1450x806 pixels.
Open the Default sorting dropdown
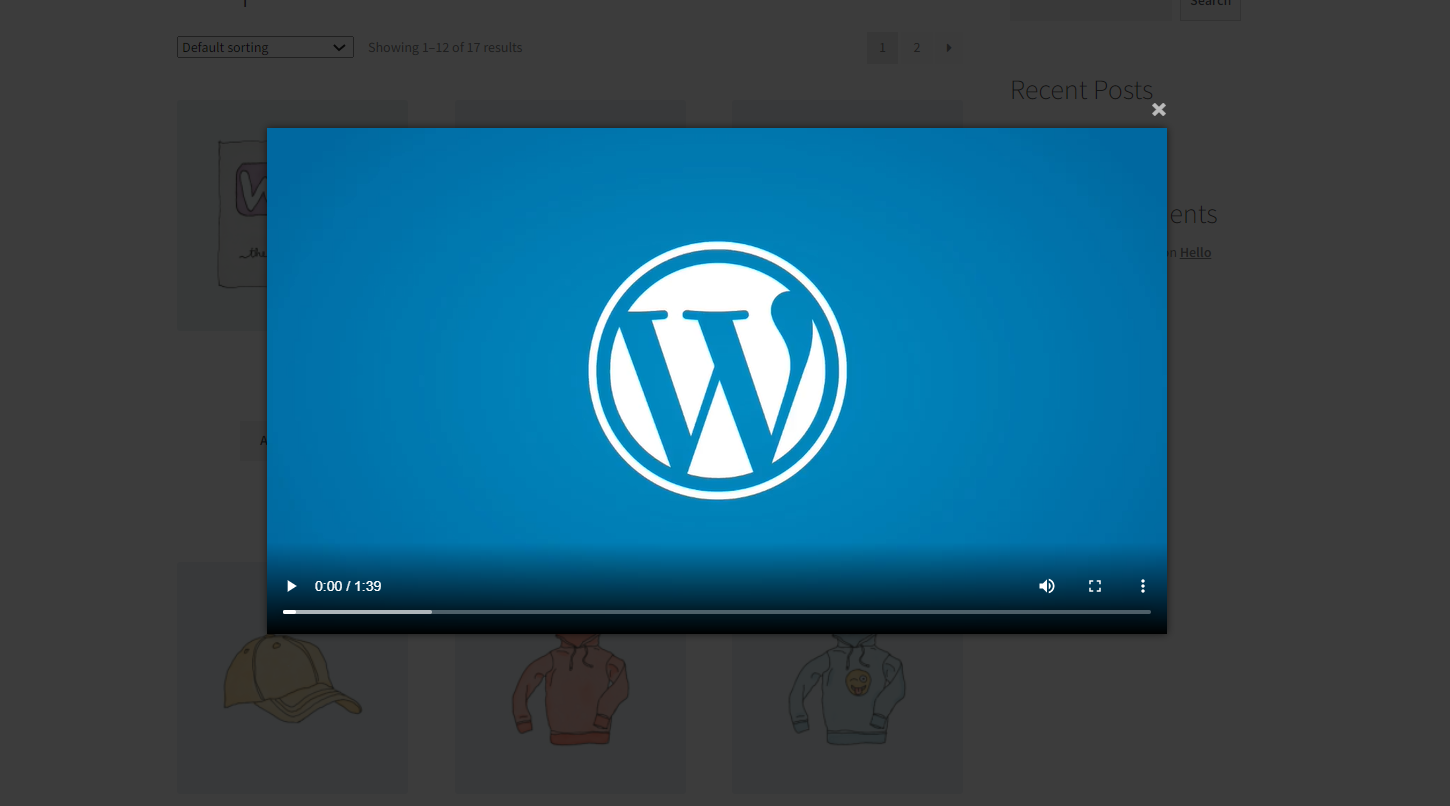pos(265,47)
